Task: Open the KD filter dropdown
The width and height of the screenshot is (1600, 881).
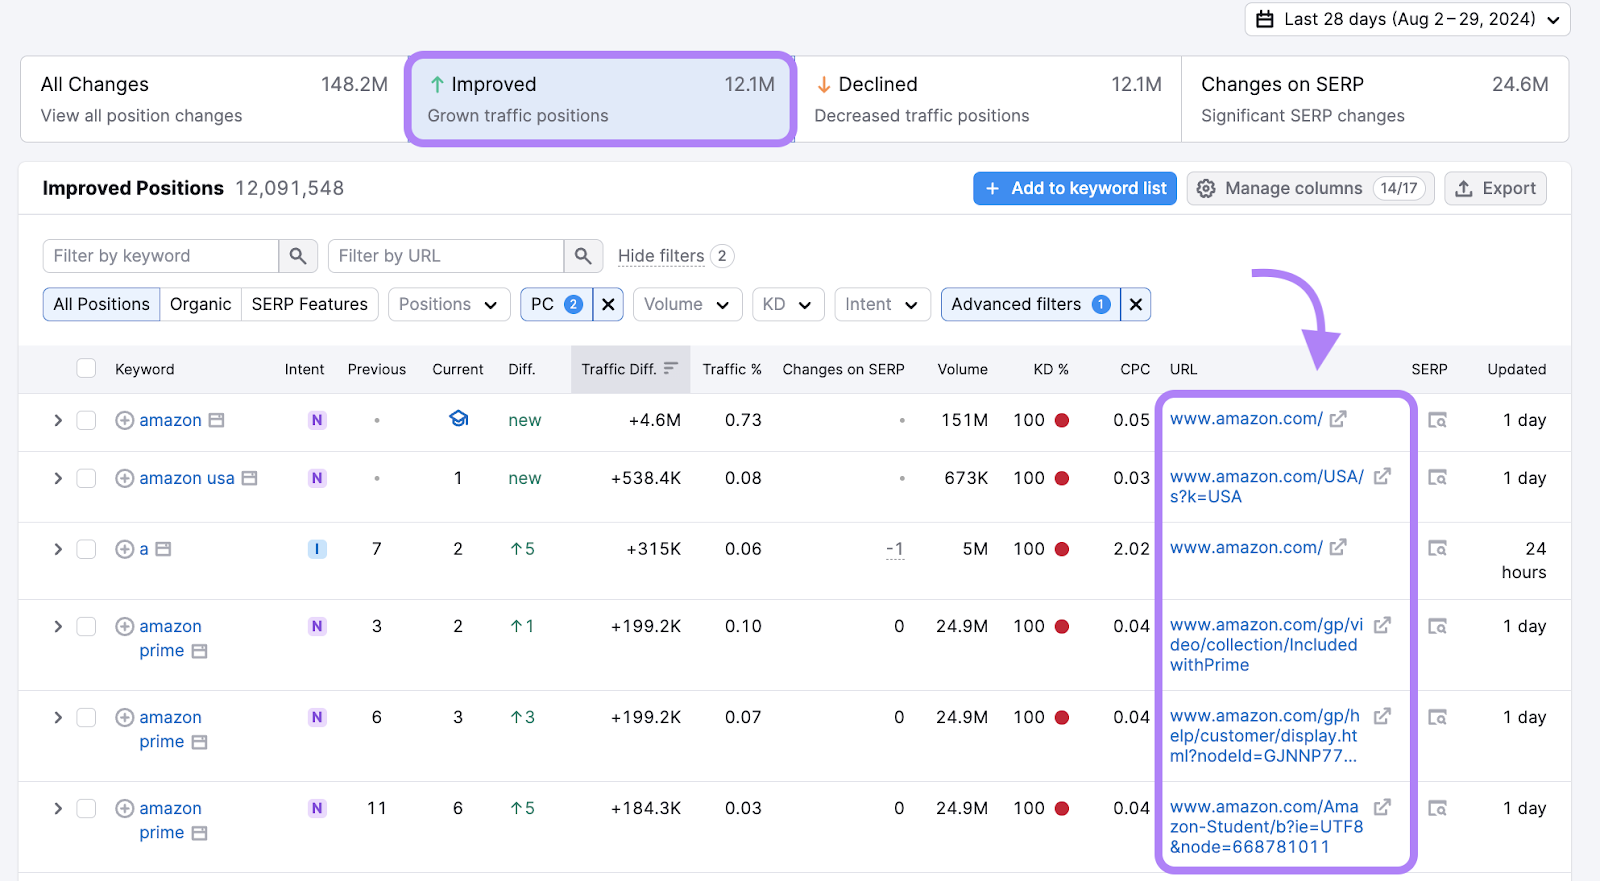Action: (x=788, y=305)
